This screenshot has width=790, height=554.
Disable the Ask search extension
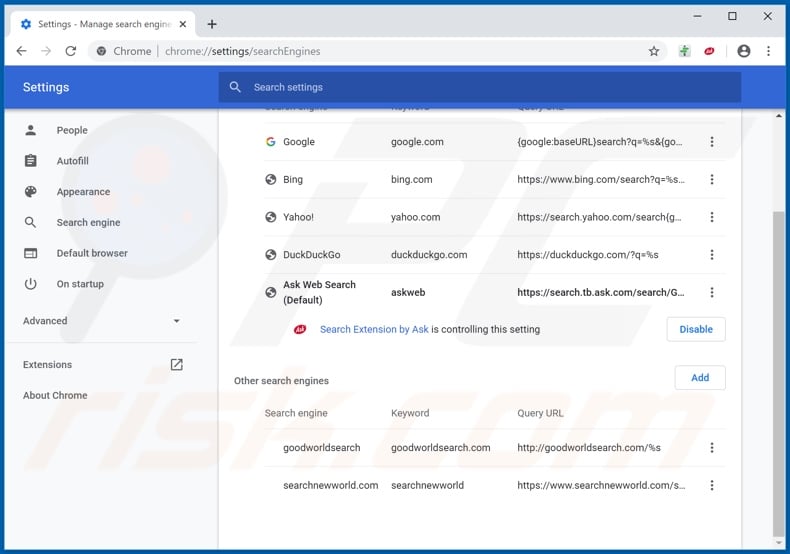(x=696, y=329)
